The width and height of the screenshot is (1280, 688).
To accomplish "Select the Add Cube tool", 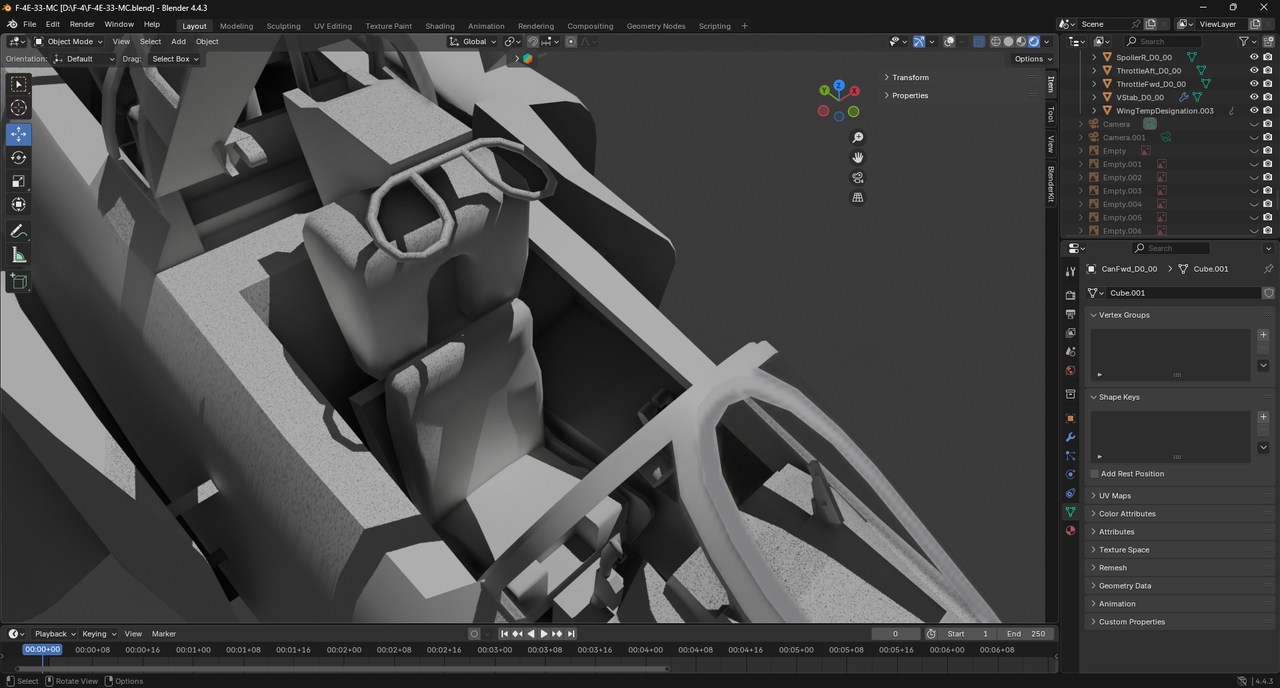I will click(19, 282).
